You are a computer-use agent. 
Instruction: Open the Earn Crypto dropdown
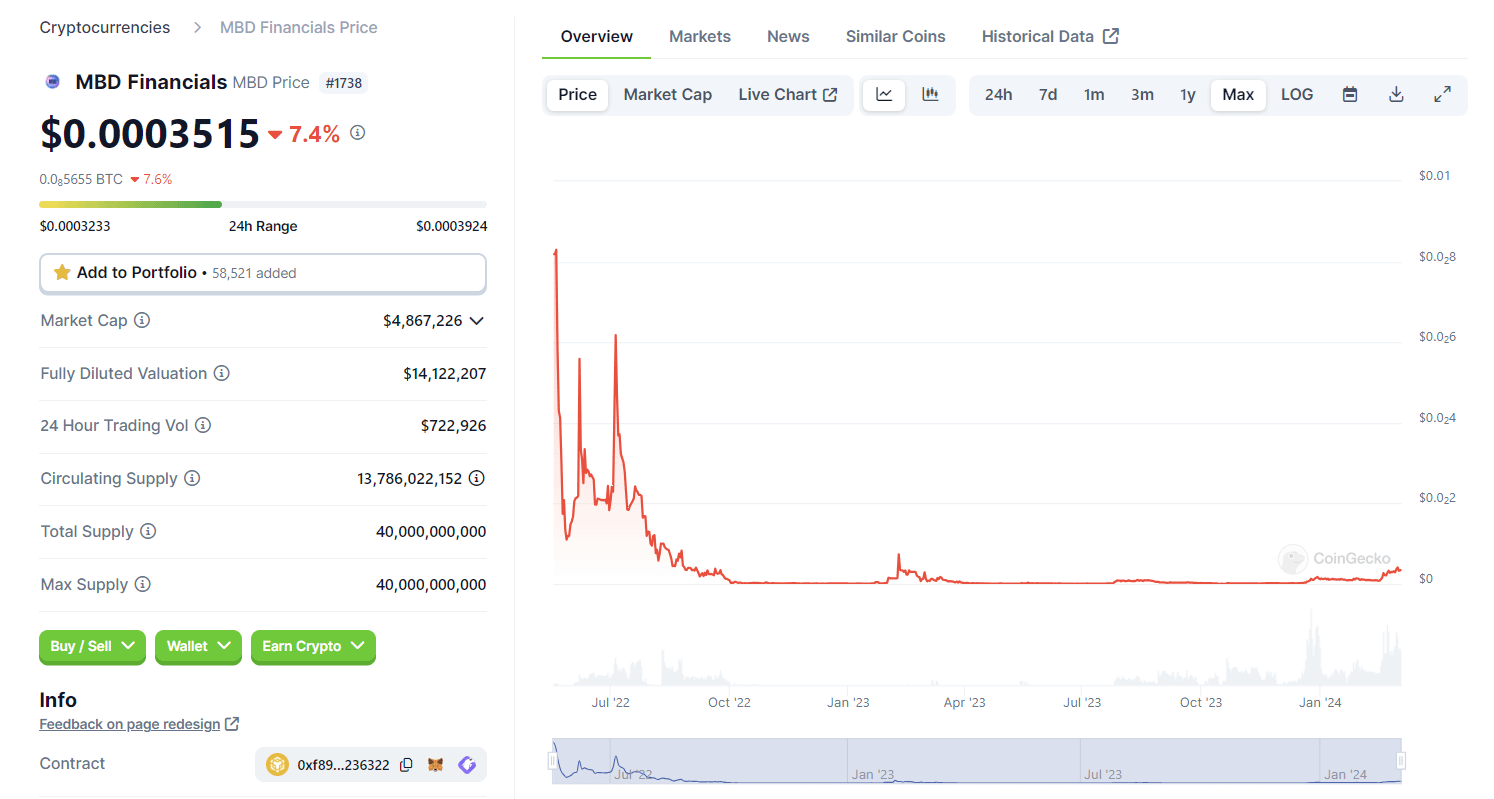point(312,647)
